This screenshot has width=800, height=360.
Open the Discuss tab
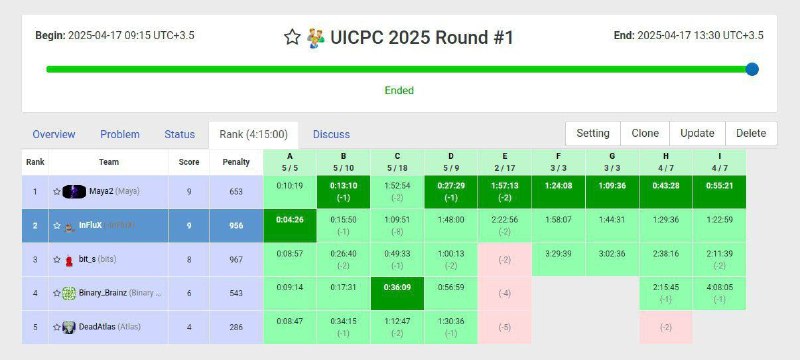tap(332, 134)
